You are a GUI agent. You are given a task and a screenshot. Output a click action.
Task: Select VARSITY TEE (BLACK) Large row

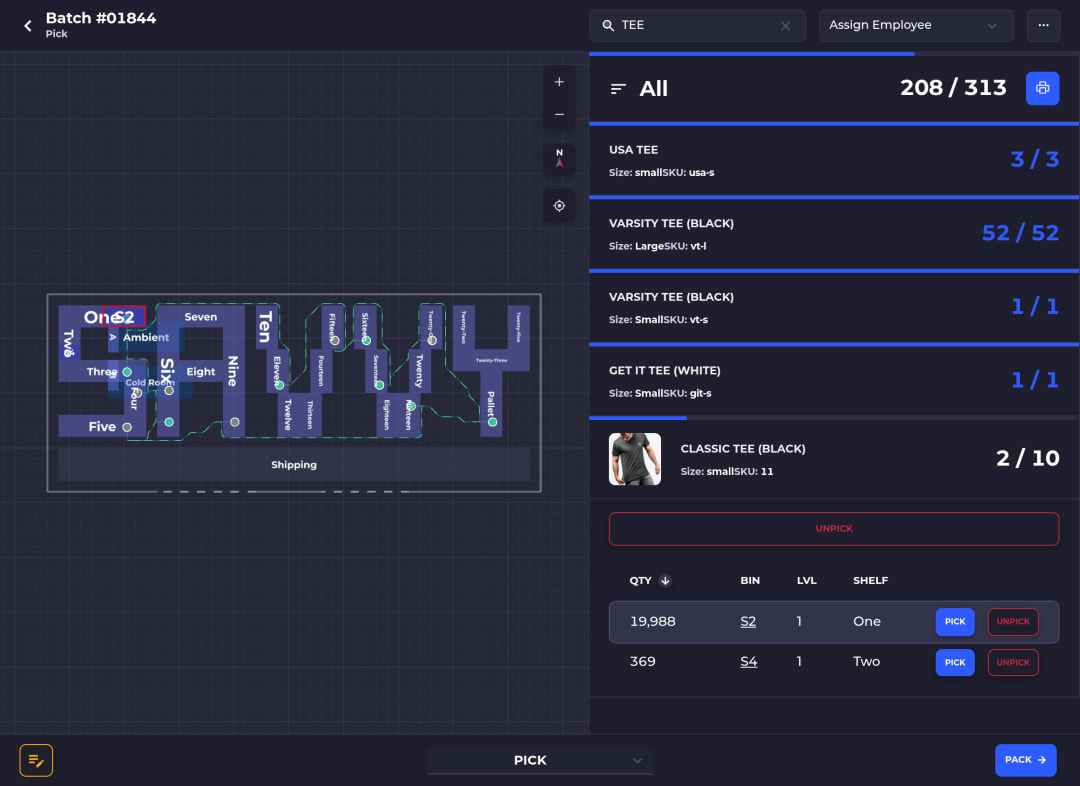click(x=833, y=234)
